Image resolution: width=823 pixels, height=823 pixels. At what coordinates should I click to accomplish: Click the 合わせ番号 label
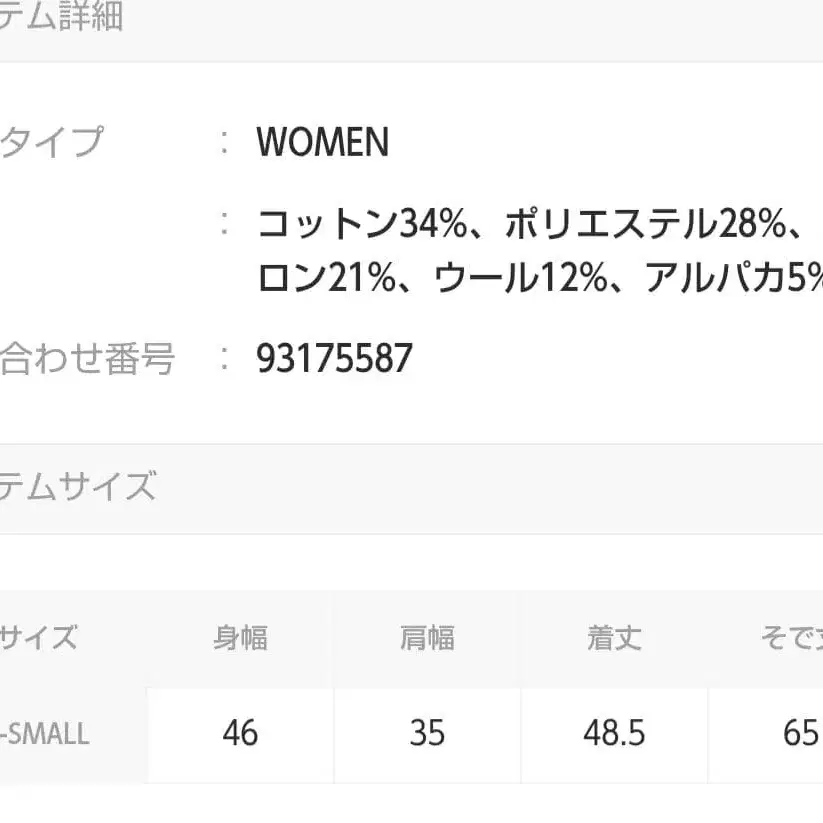pyautogui.click(x=90, y=360)
